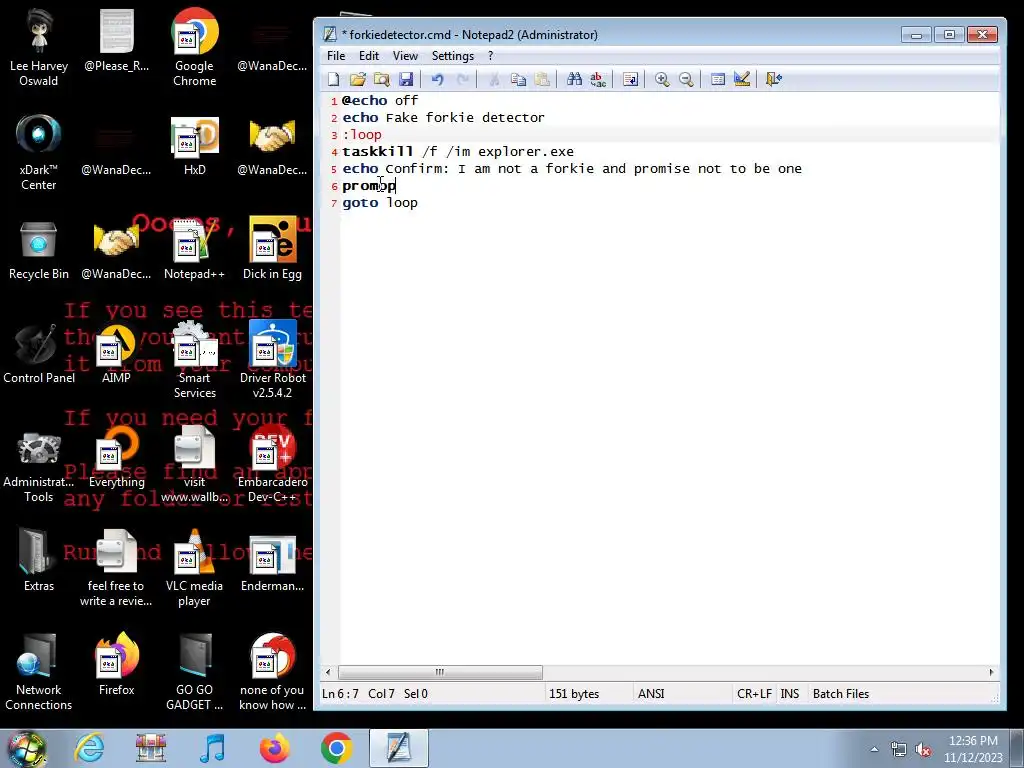Viewport: 1024px width, 768px height.
Task: Launch Internet Explorer from the taskbar
Action: pyautogui.click(x=89, y=748)
